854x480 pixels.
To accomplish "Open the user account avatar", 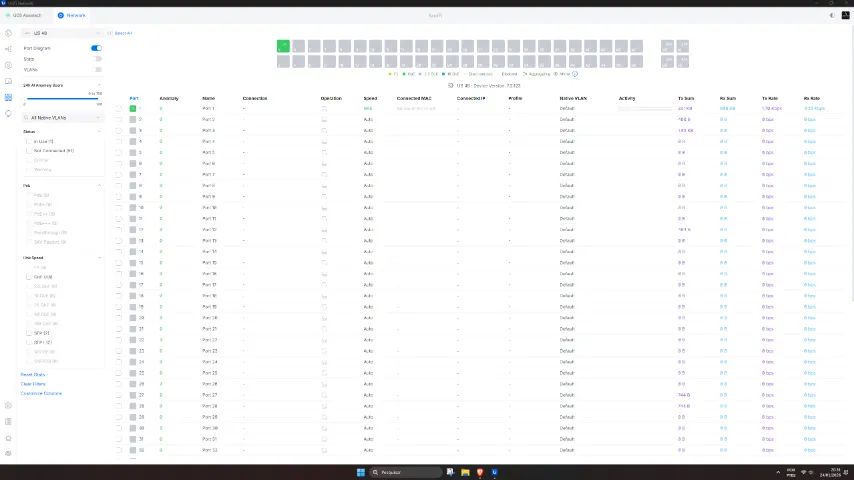I will coord(845,15).
